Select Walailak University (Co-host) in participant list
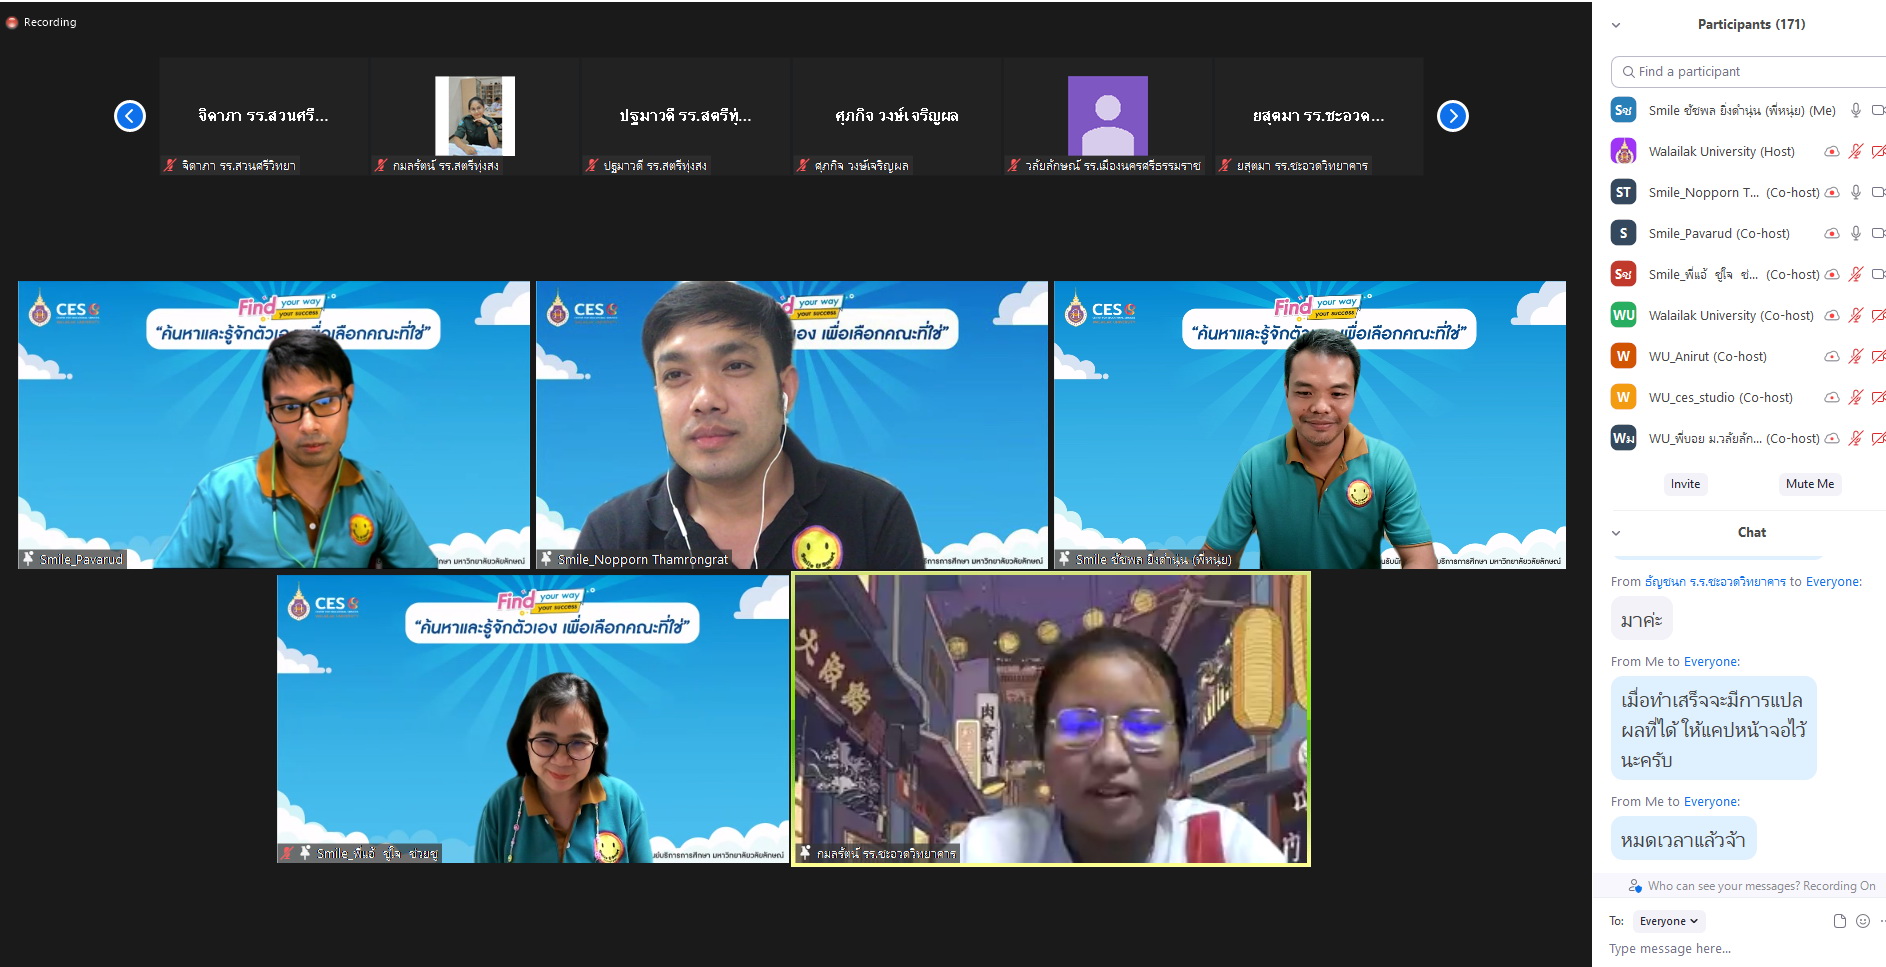The height and width of the screenshot is (967, 1886). [1730, 315]
